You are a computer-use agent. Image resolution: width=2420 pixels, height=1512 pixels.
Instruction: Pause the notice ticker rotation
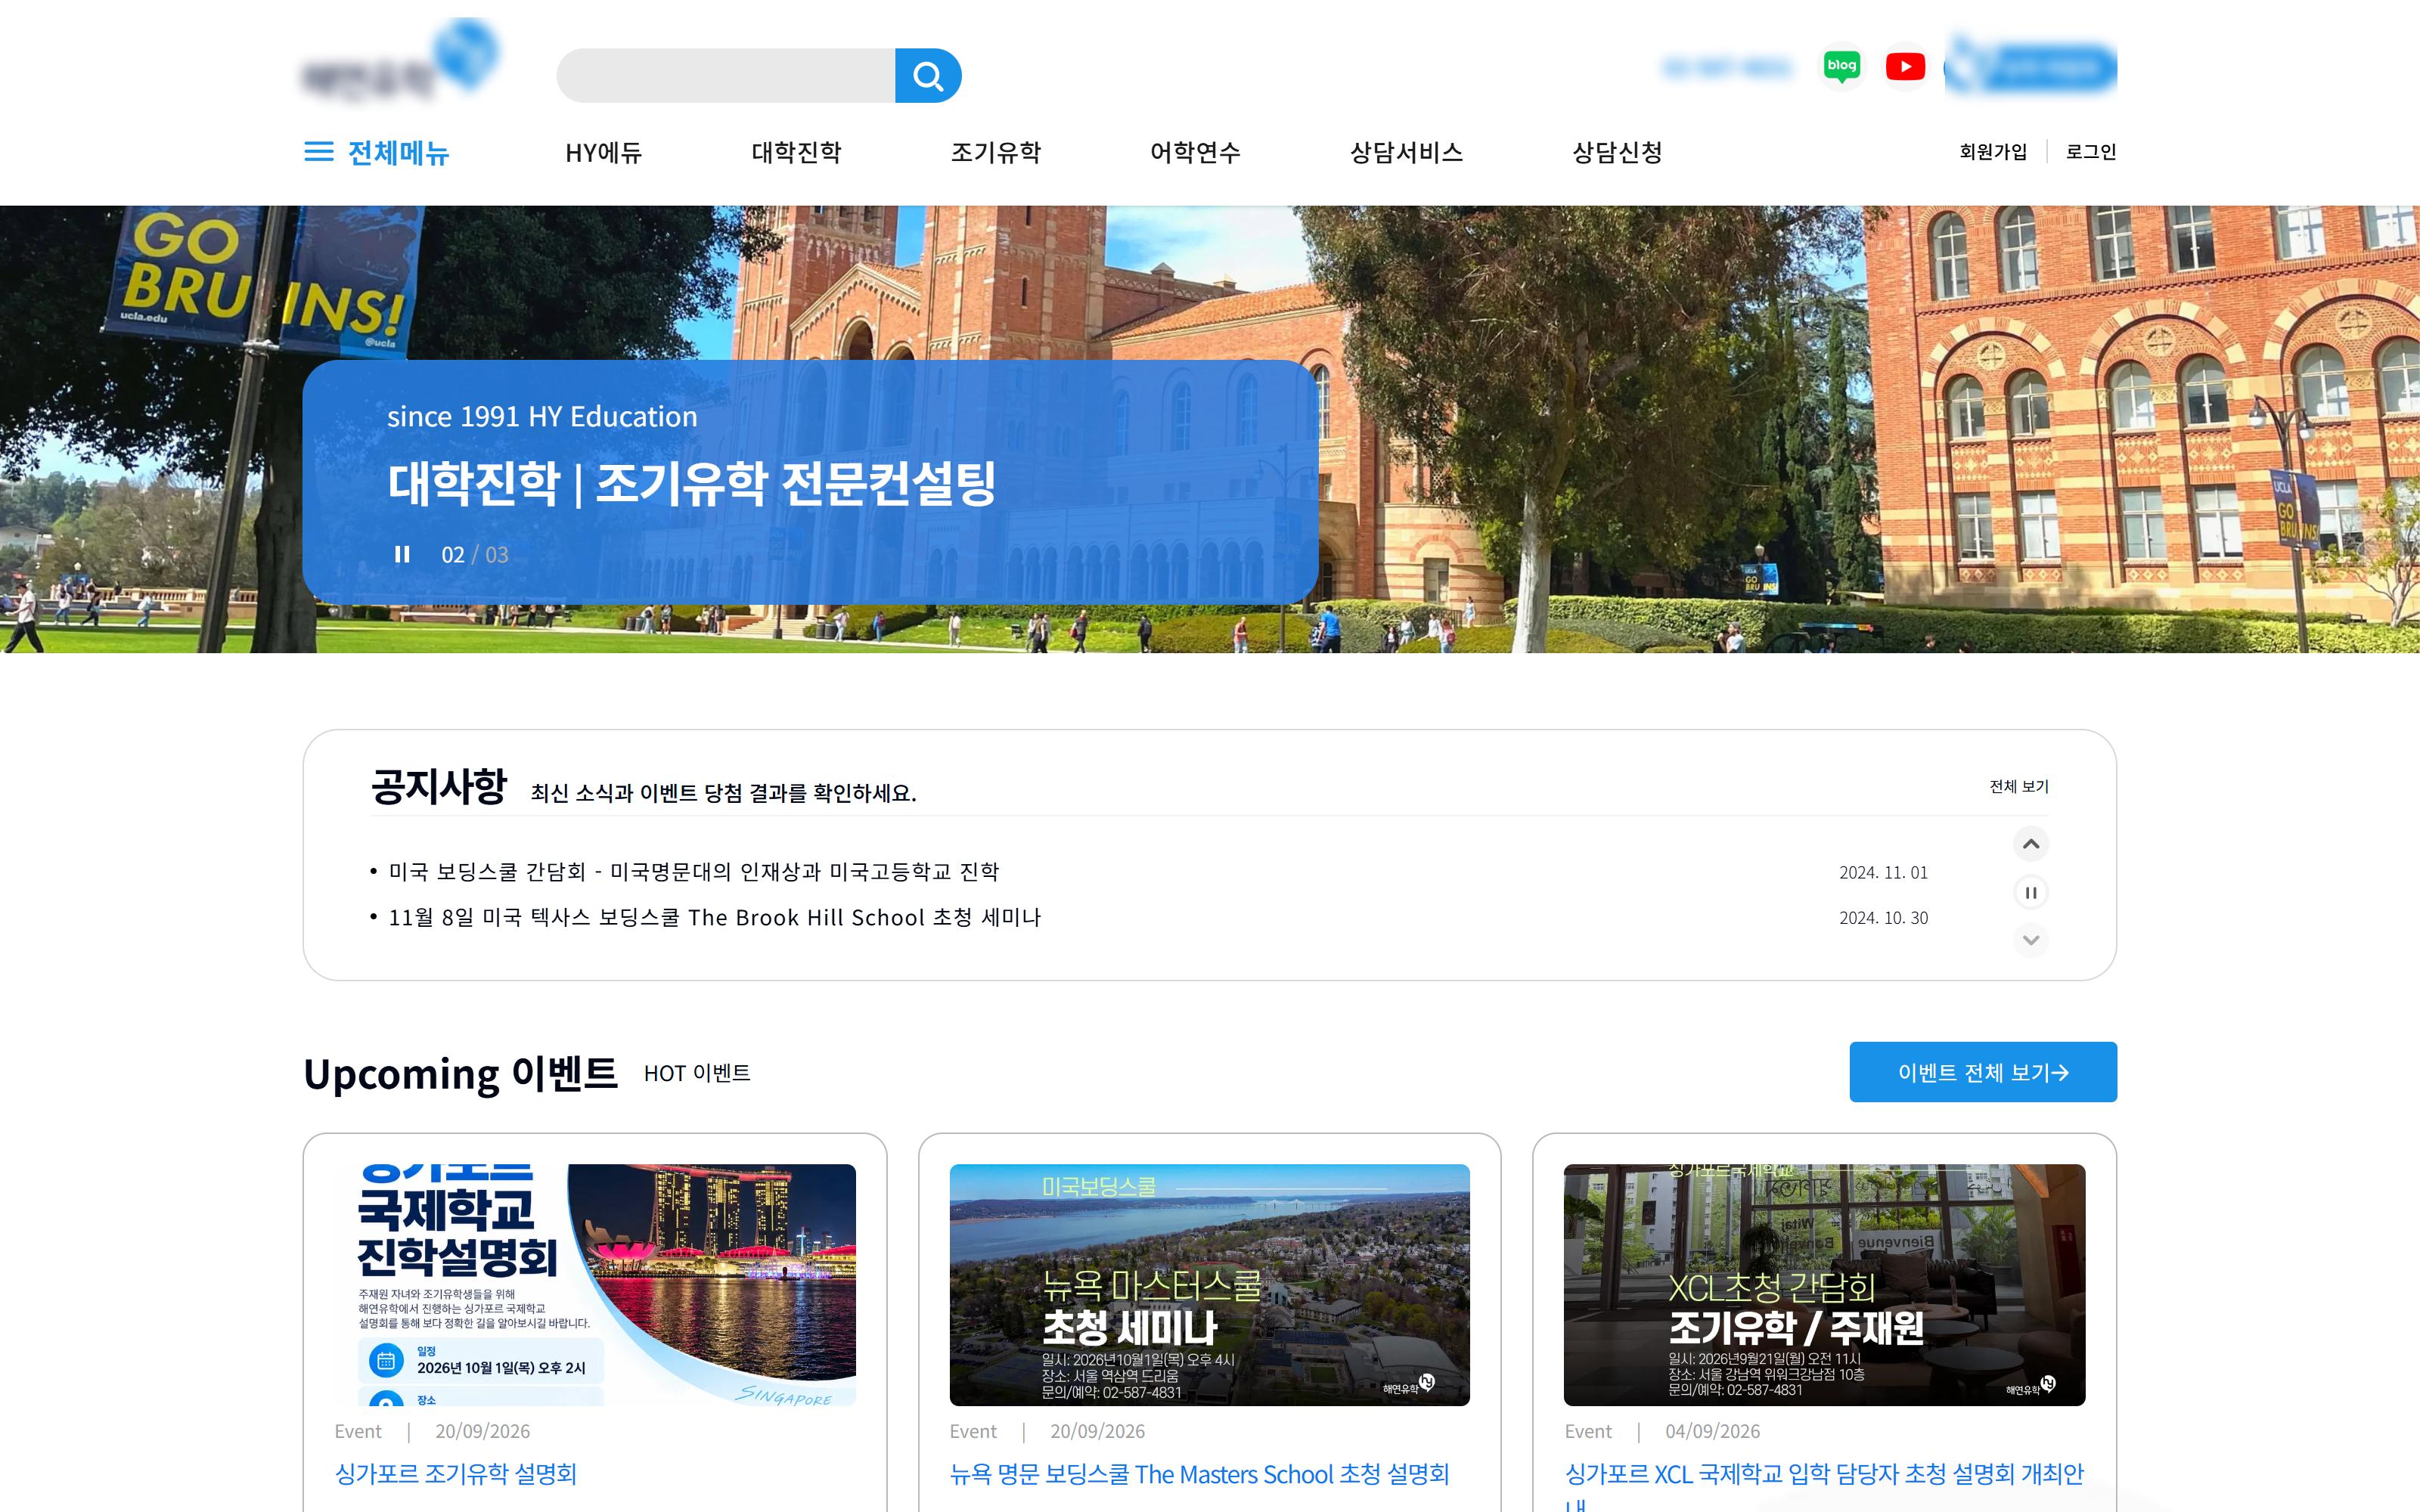click(2030, 892)
